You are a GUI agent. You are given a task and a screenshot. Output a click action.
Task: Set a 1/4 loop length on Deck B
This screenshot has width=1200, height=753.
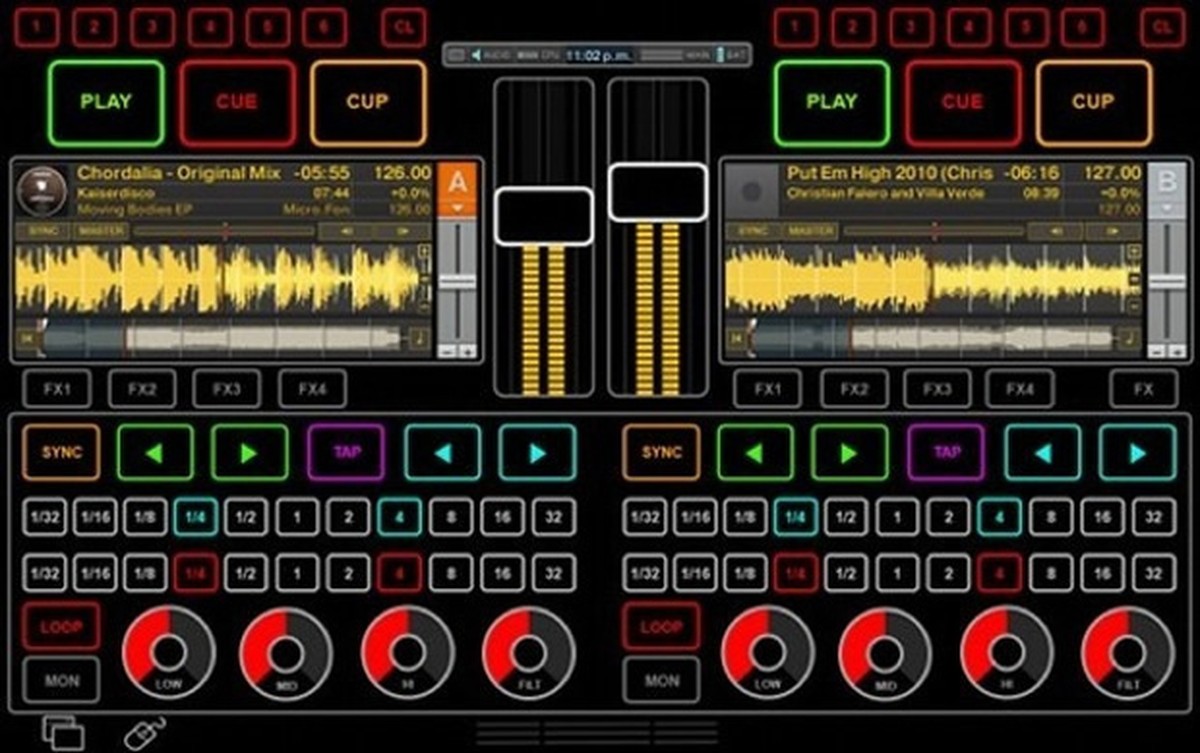click(797, 518)
